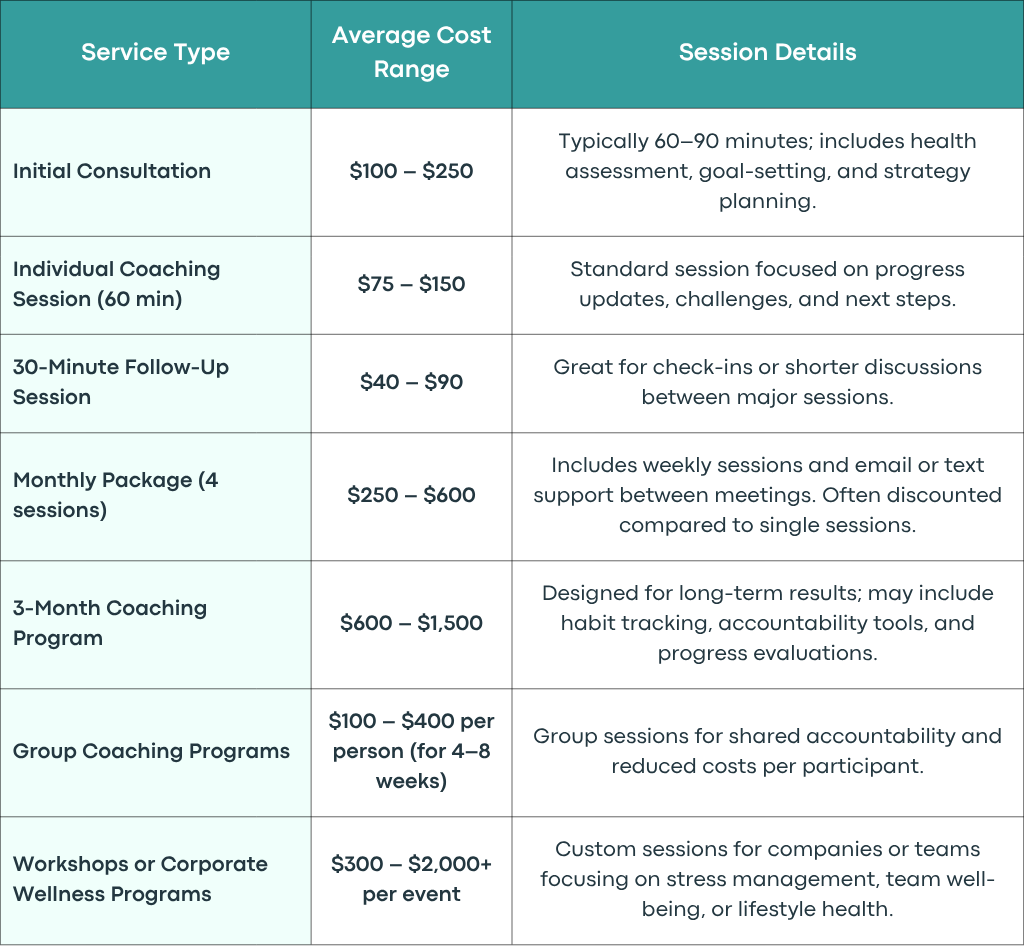Click the $40 – $90 price cell
This screenshot has width=1024, height=946.
[x=411, y=382]
